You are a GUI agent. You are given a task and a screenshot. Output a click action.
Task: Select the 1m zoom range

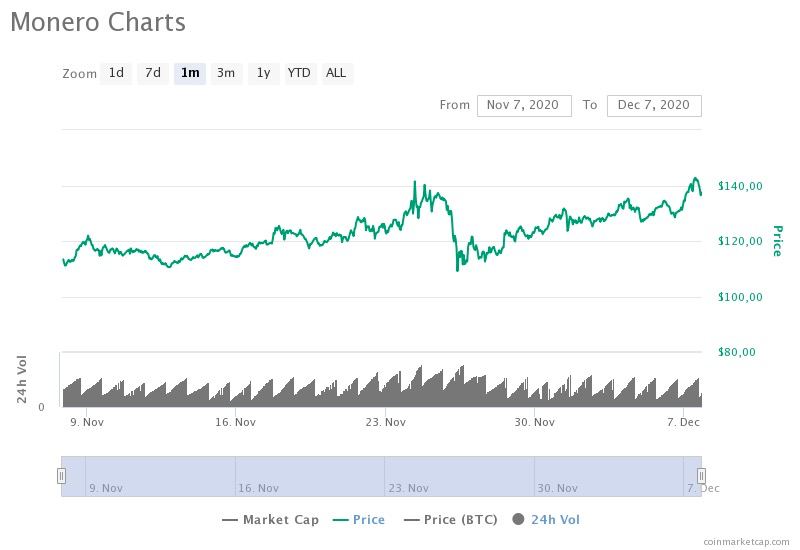pyautogui.click(x=189, y=73)
